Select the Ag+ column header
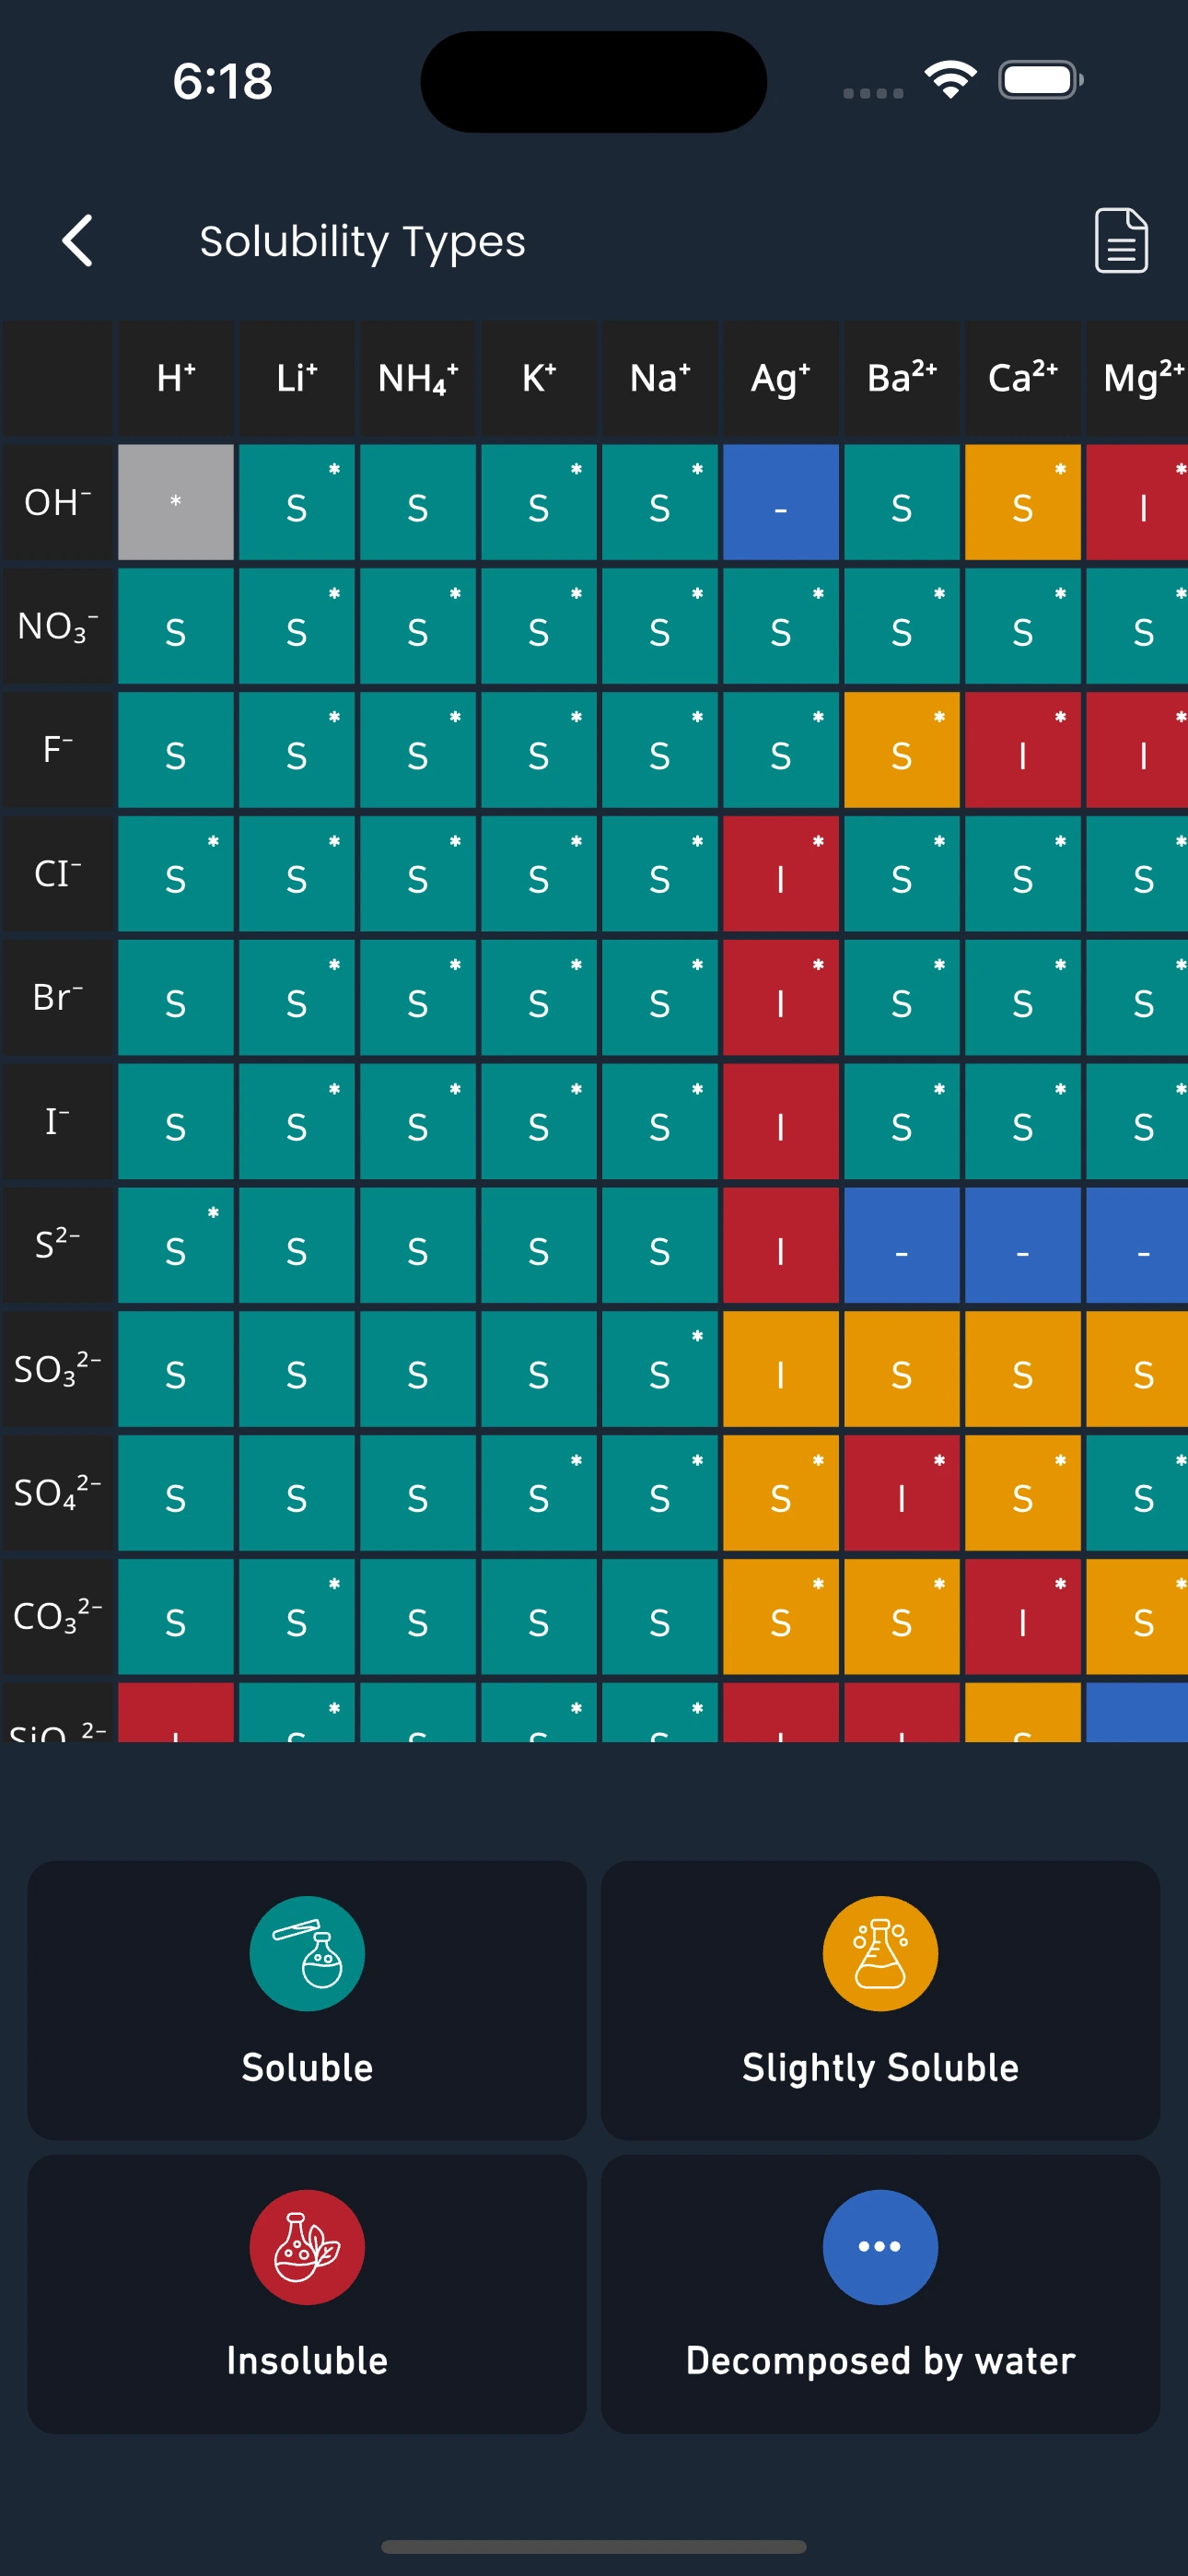 coord(781,377)
